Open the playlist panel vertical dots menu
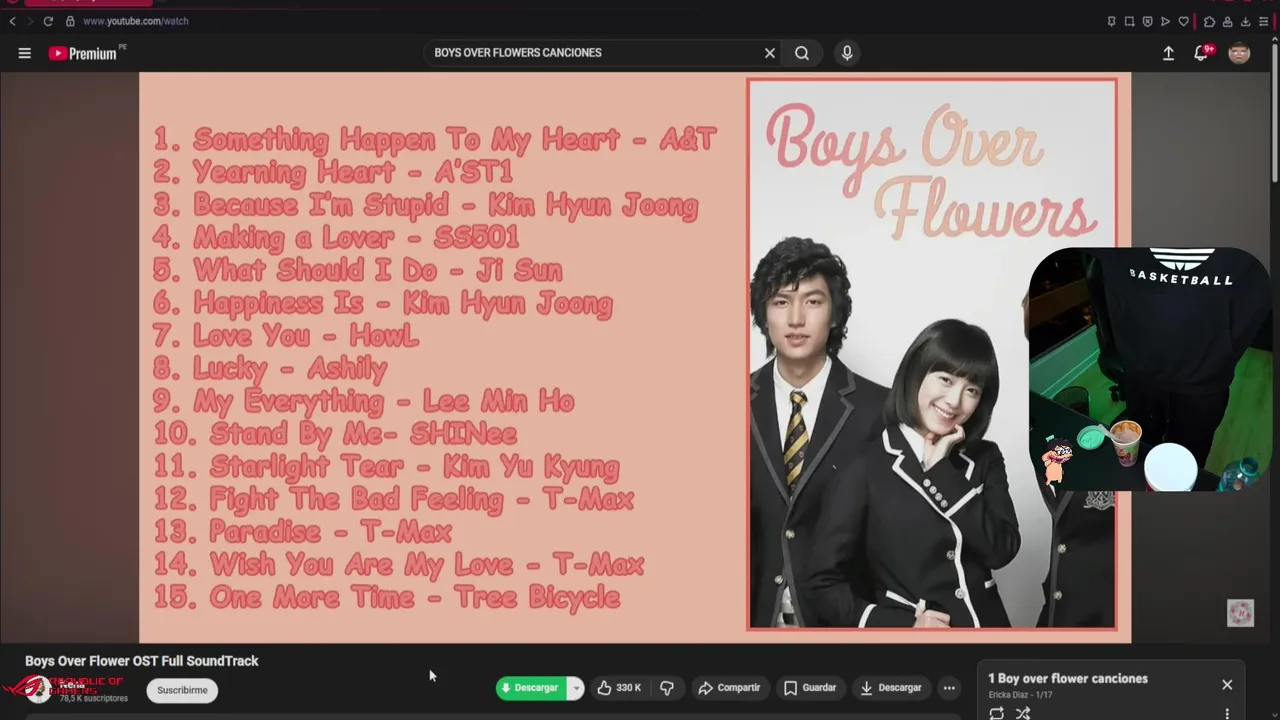Screen dimensions: 1280x720 (x=1227, y=714)
